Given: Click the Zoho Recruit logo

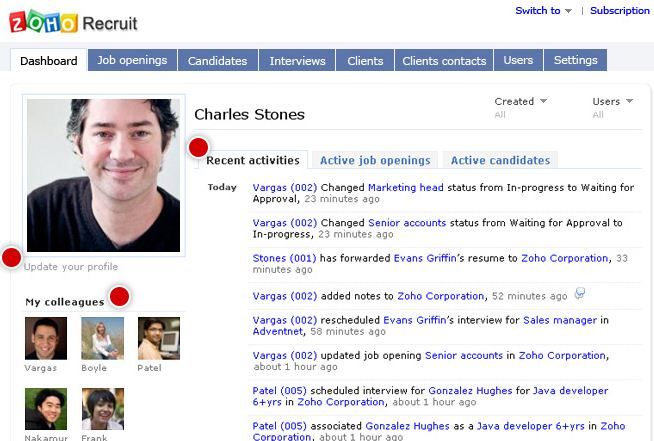Looking at the screenshot, I should pos(73,22).
